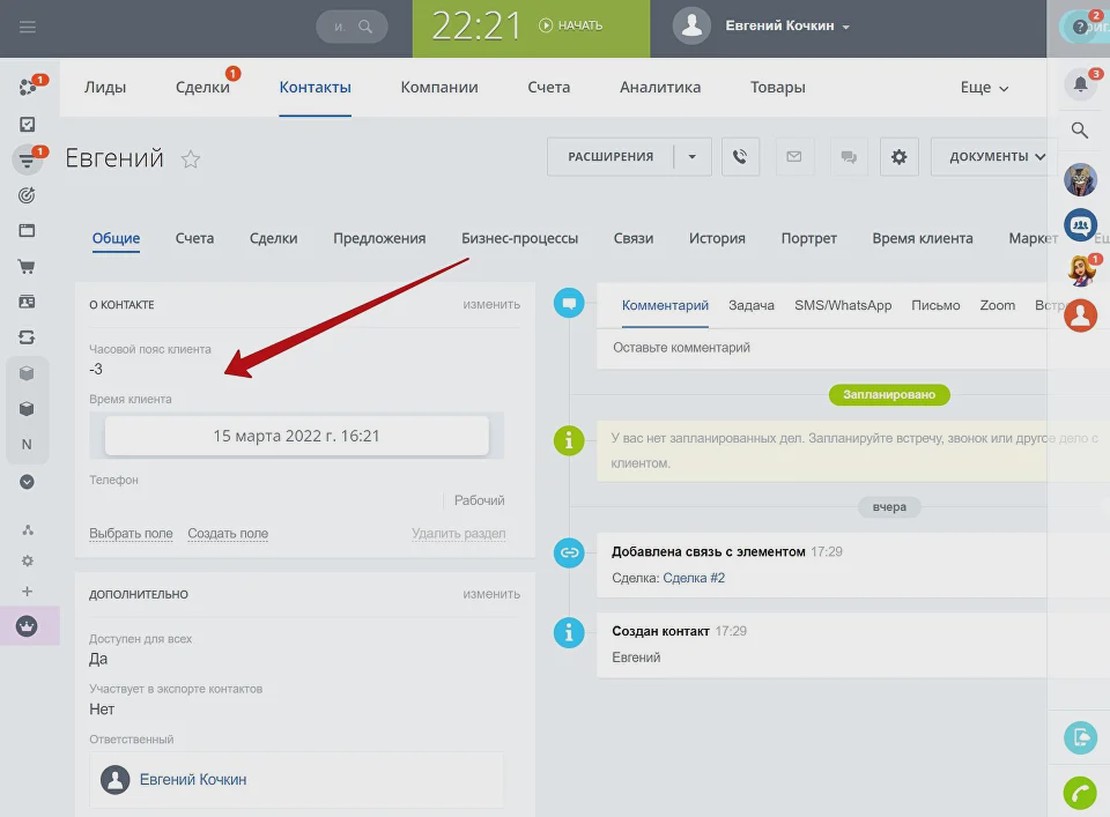
Task: Click the green phone dial button
Action: [1080, 792]
